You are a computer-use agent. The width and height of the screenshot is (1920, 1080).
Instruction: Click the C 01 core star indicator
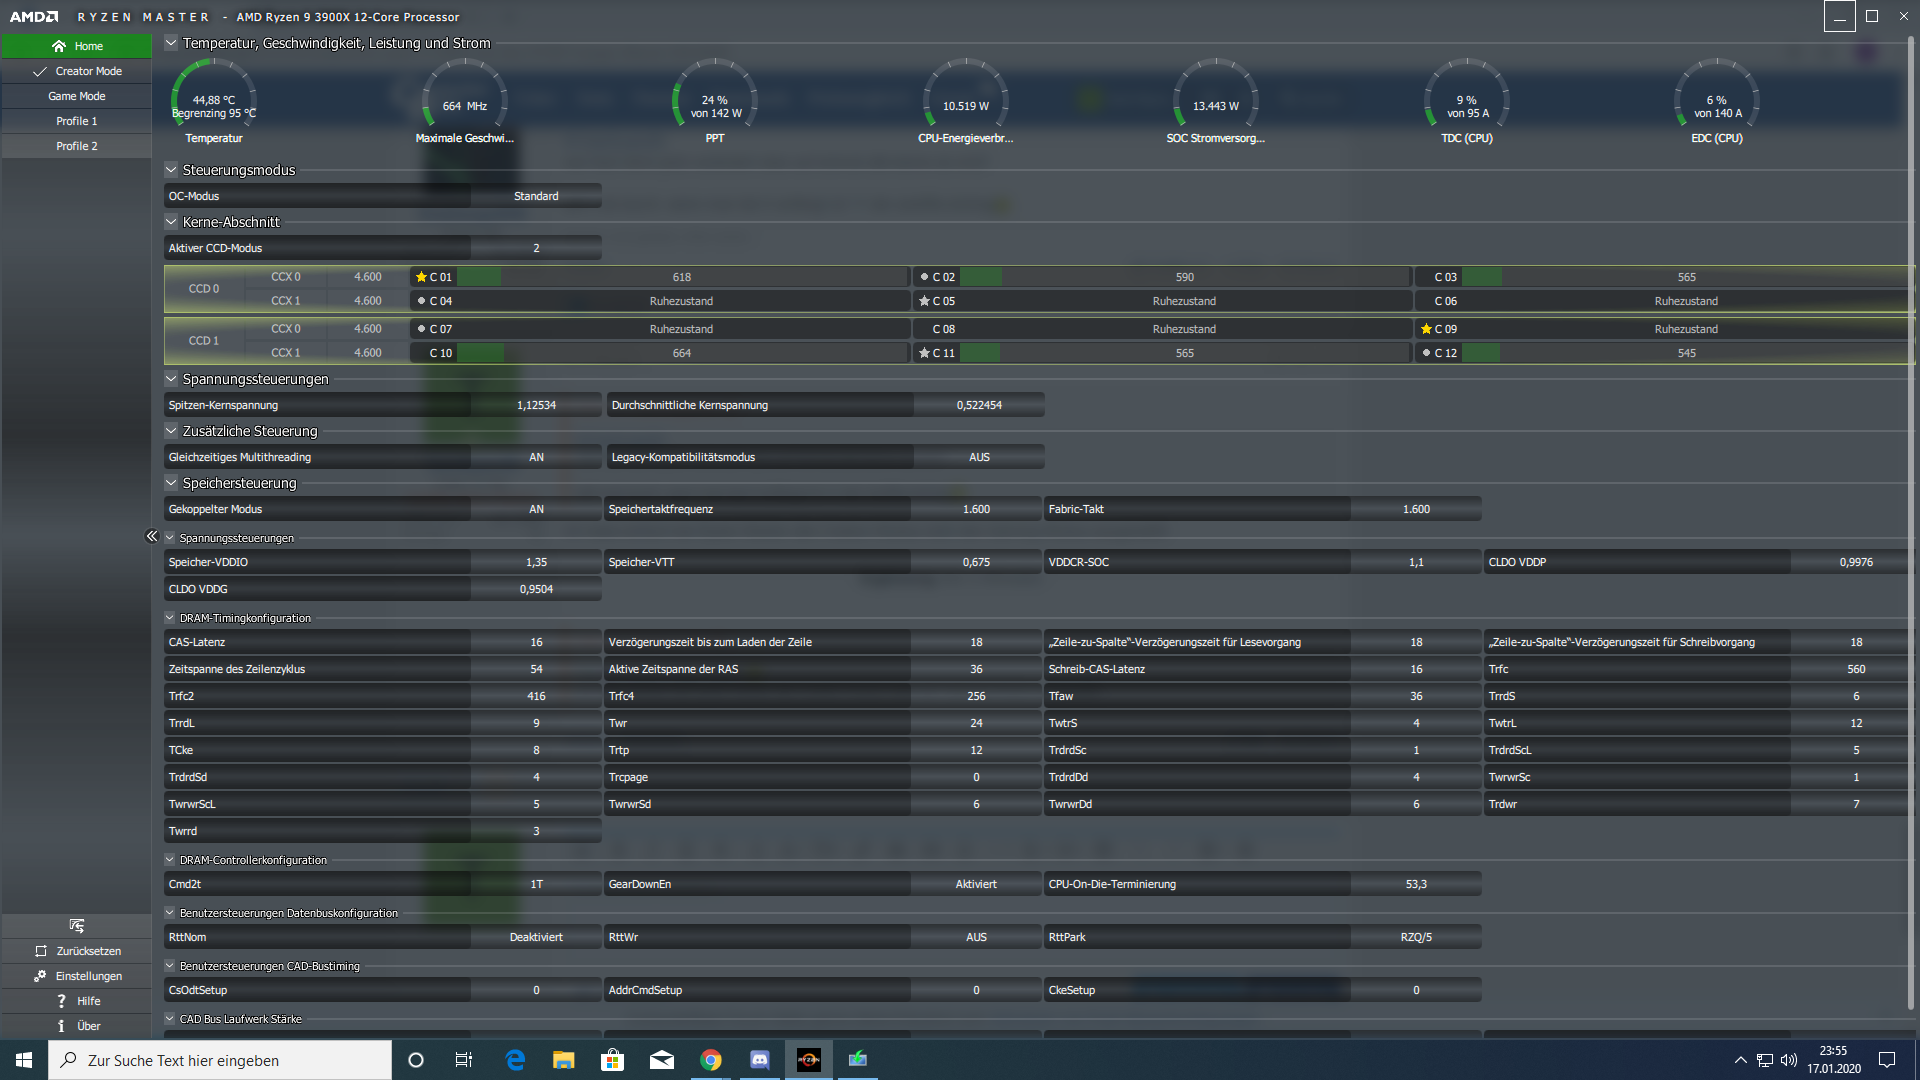coord(421,277)
